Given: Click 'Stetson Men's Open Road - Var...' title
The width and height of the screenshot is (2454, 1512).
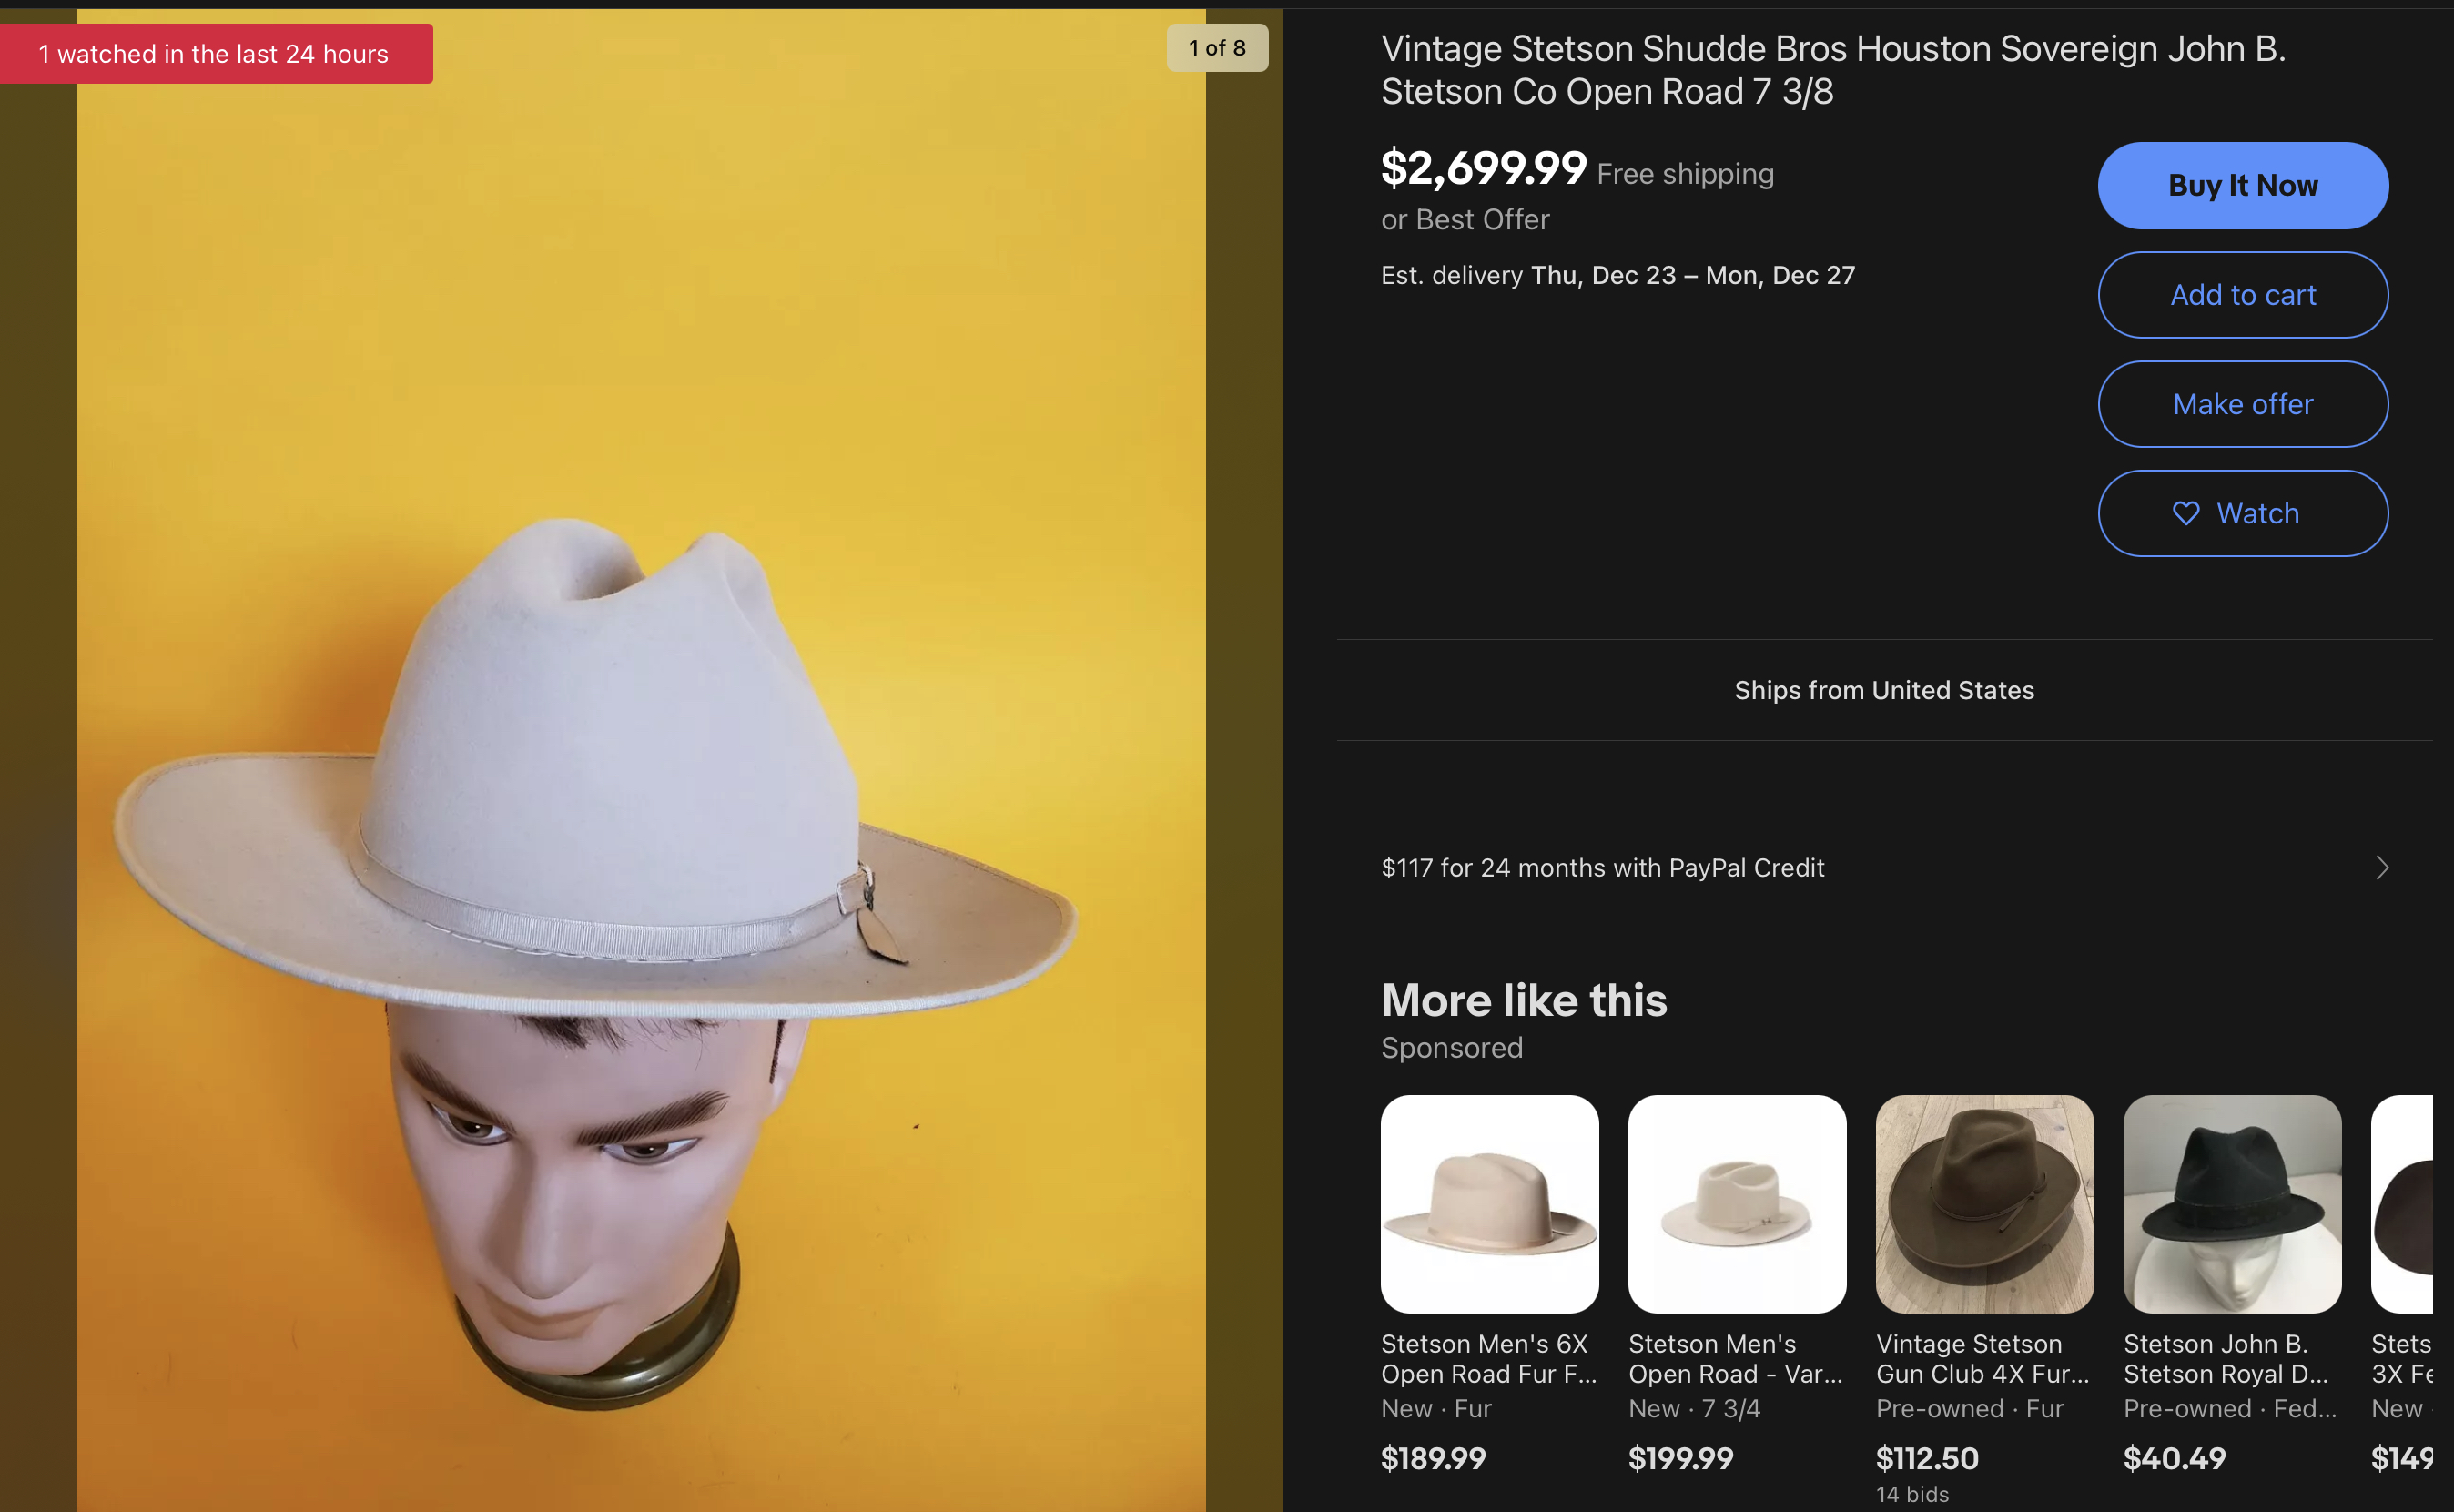Looking at the screenshot, I should click(x=1736, y=1359).
